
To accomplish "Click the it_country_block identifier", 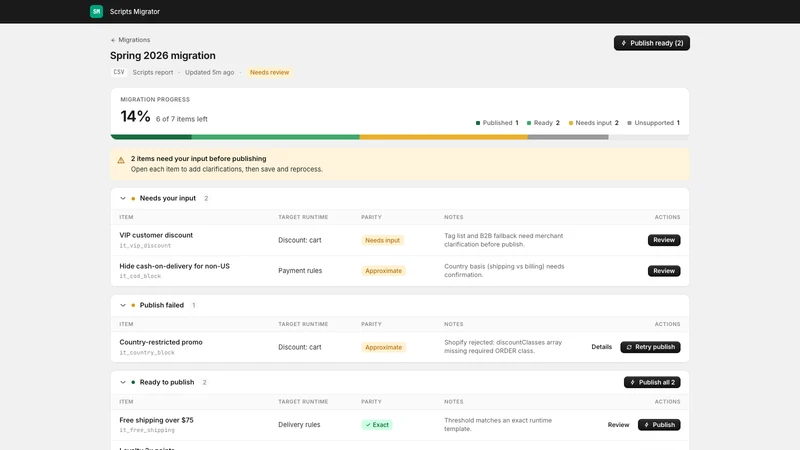I will coord(147,353).
